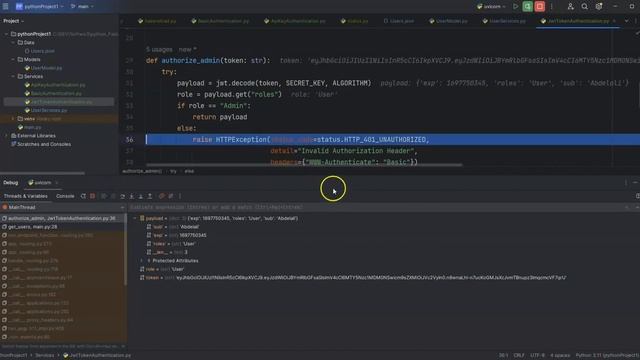Image resolution: width=640 pixels, height=360 pixels.
Task: Click the red Stop button in top toolbar
Action: click(540, 7)
